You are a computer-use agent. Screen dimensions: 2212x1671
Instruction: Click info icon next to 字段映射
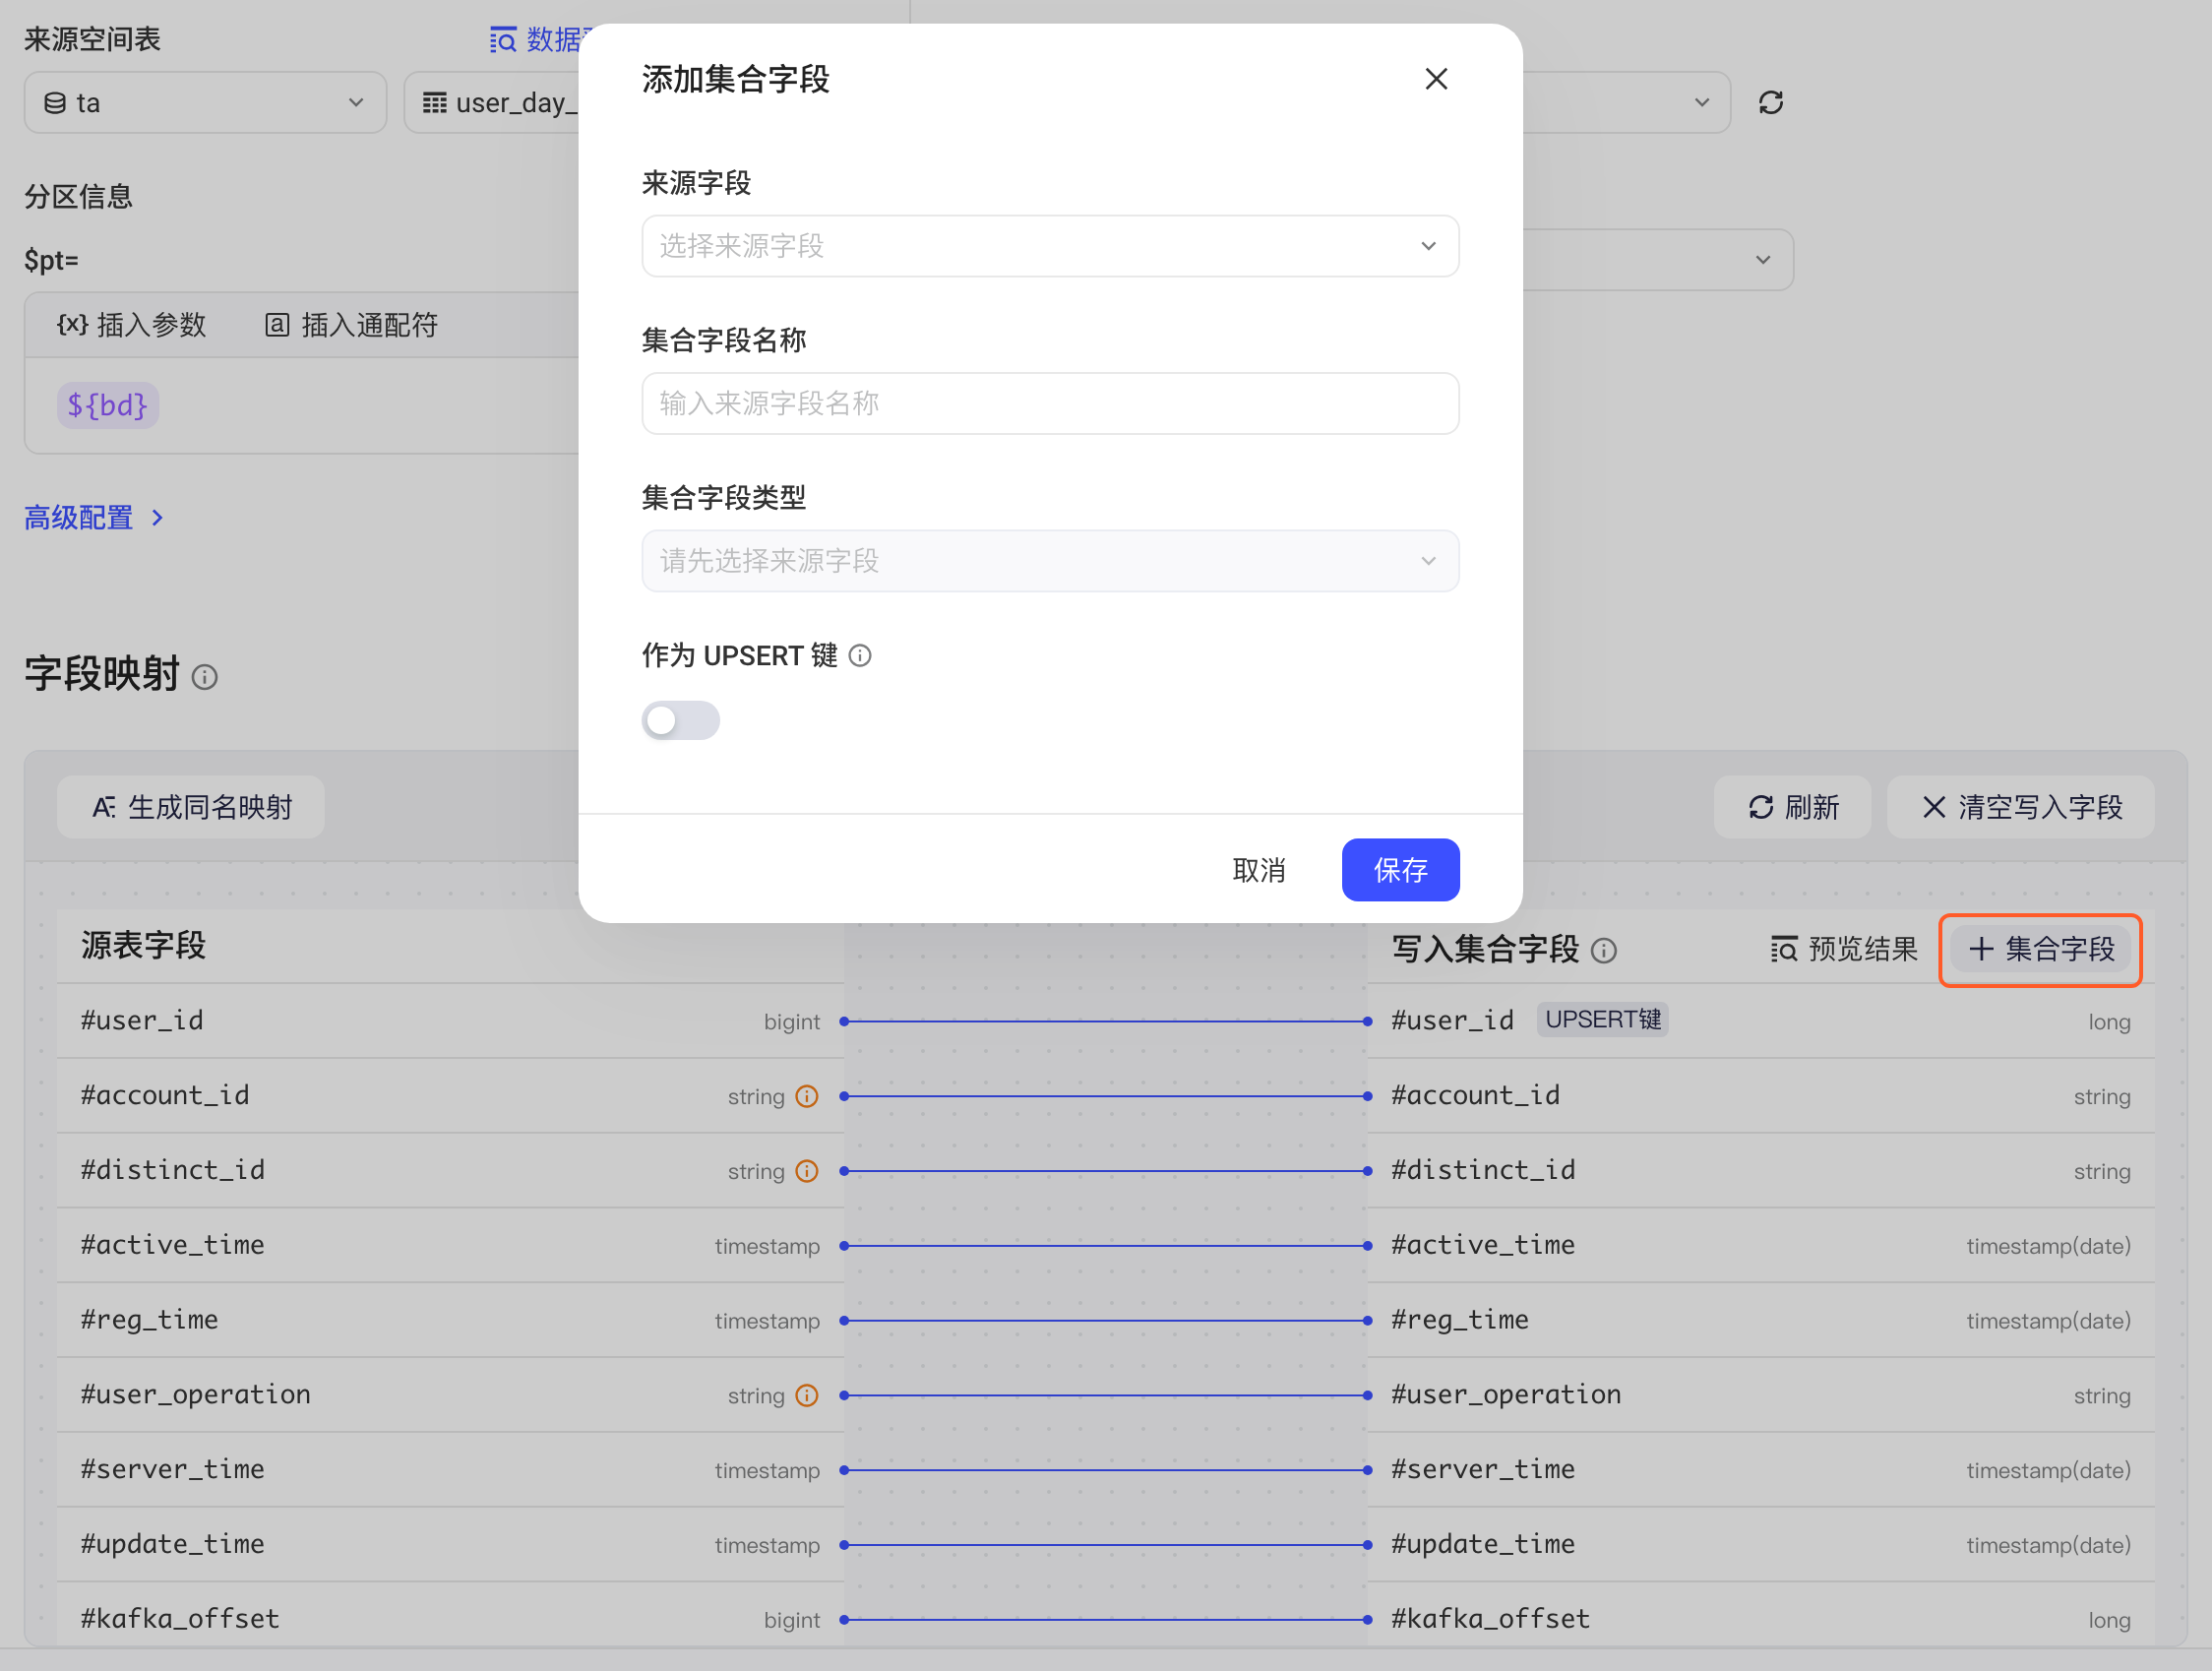tap(205, 677)
